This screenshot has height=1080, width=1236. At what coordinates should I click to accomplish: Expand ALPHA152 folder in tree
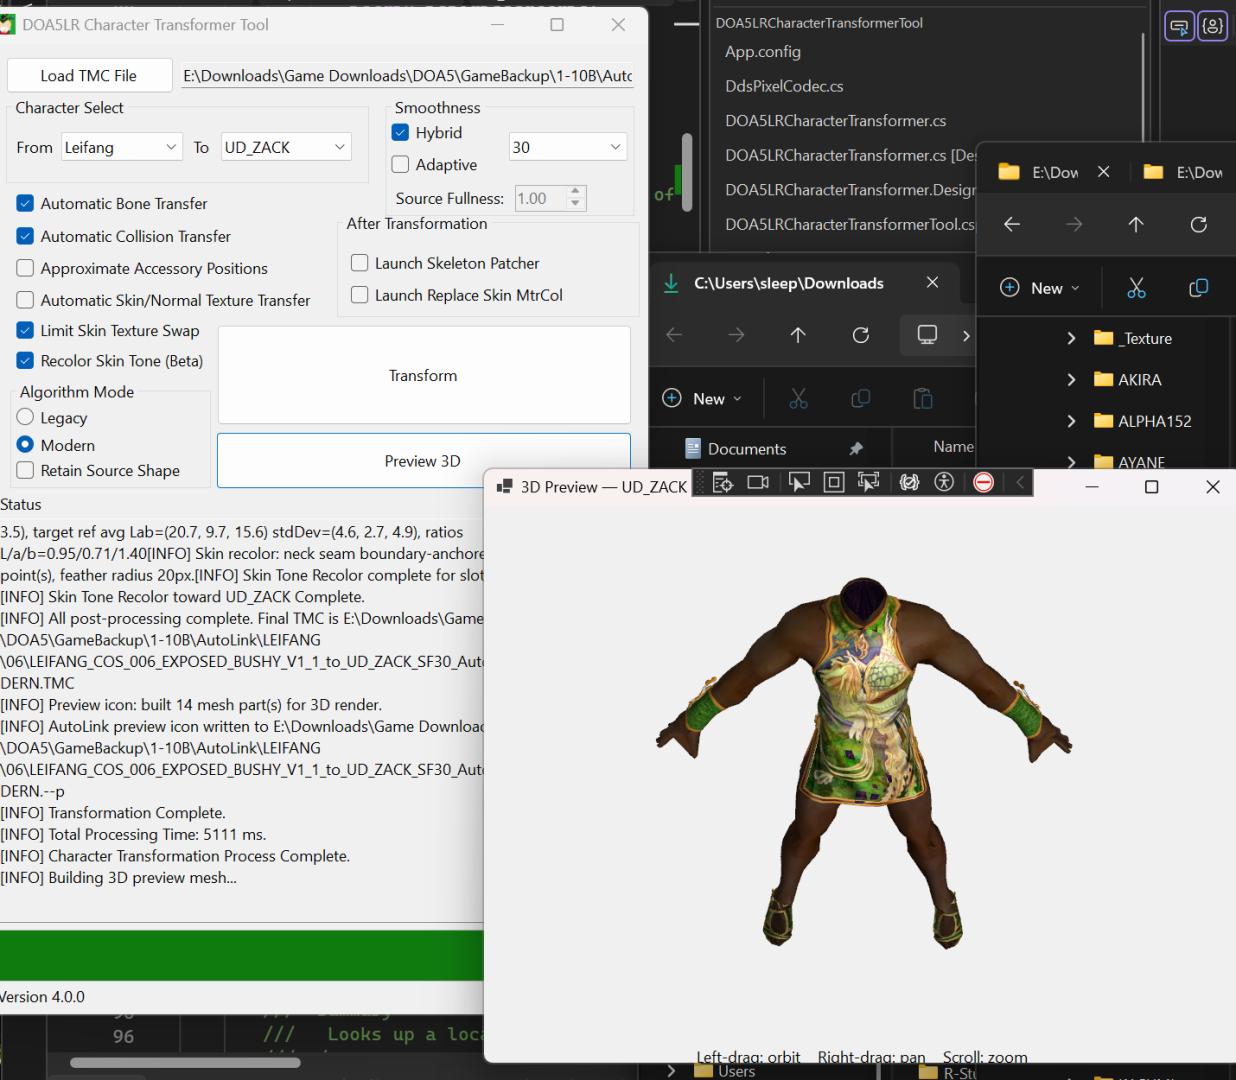(1071, 421)
